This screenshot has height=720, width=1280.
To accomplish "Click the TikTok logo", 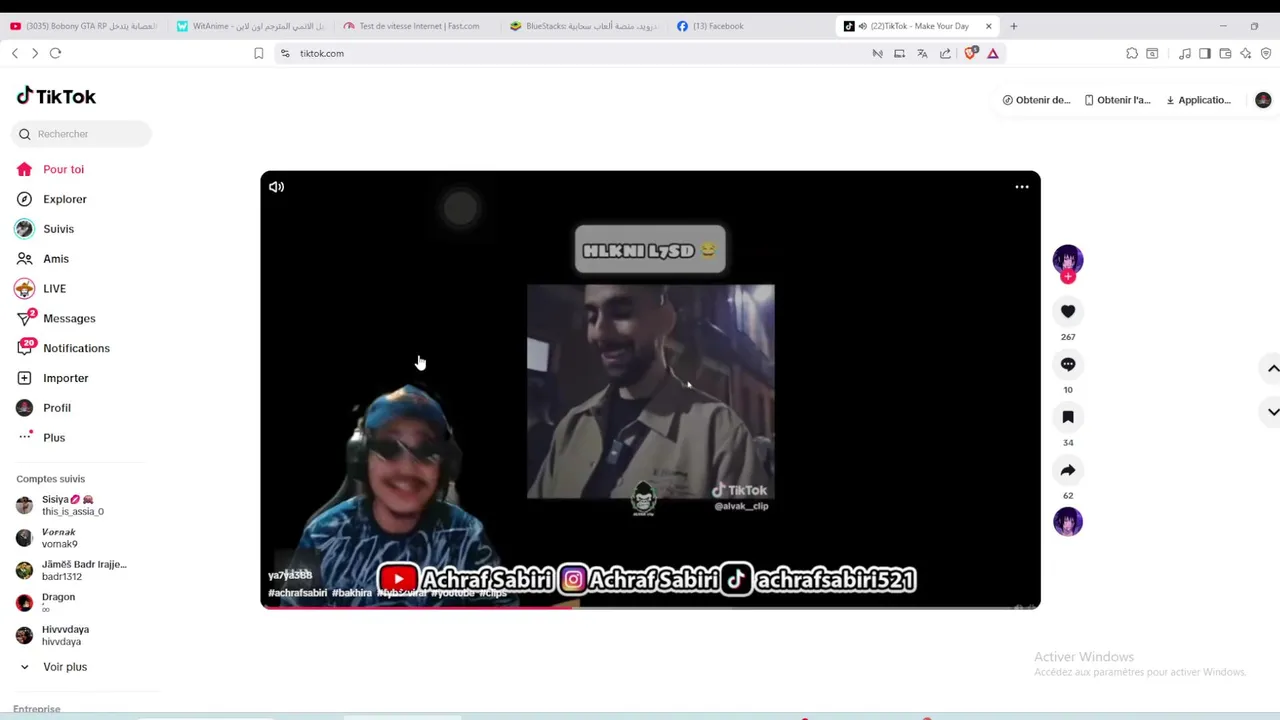I will [56, 96].
